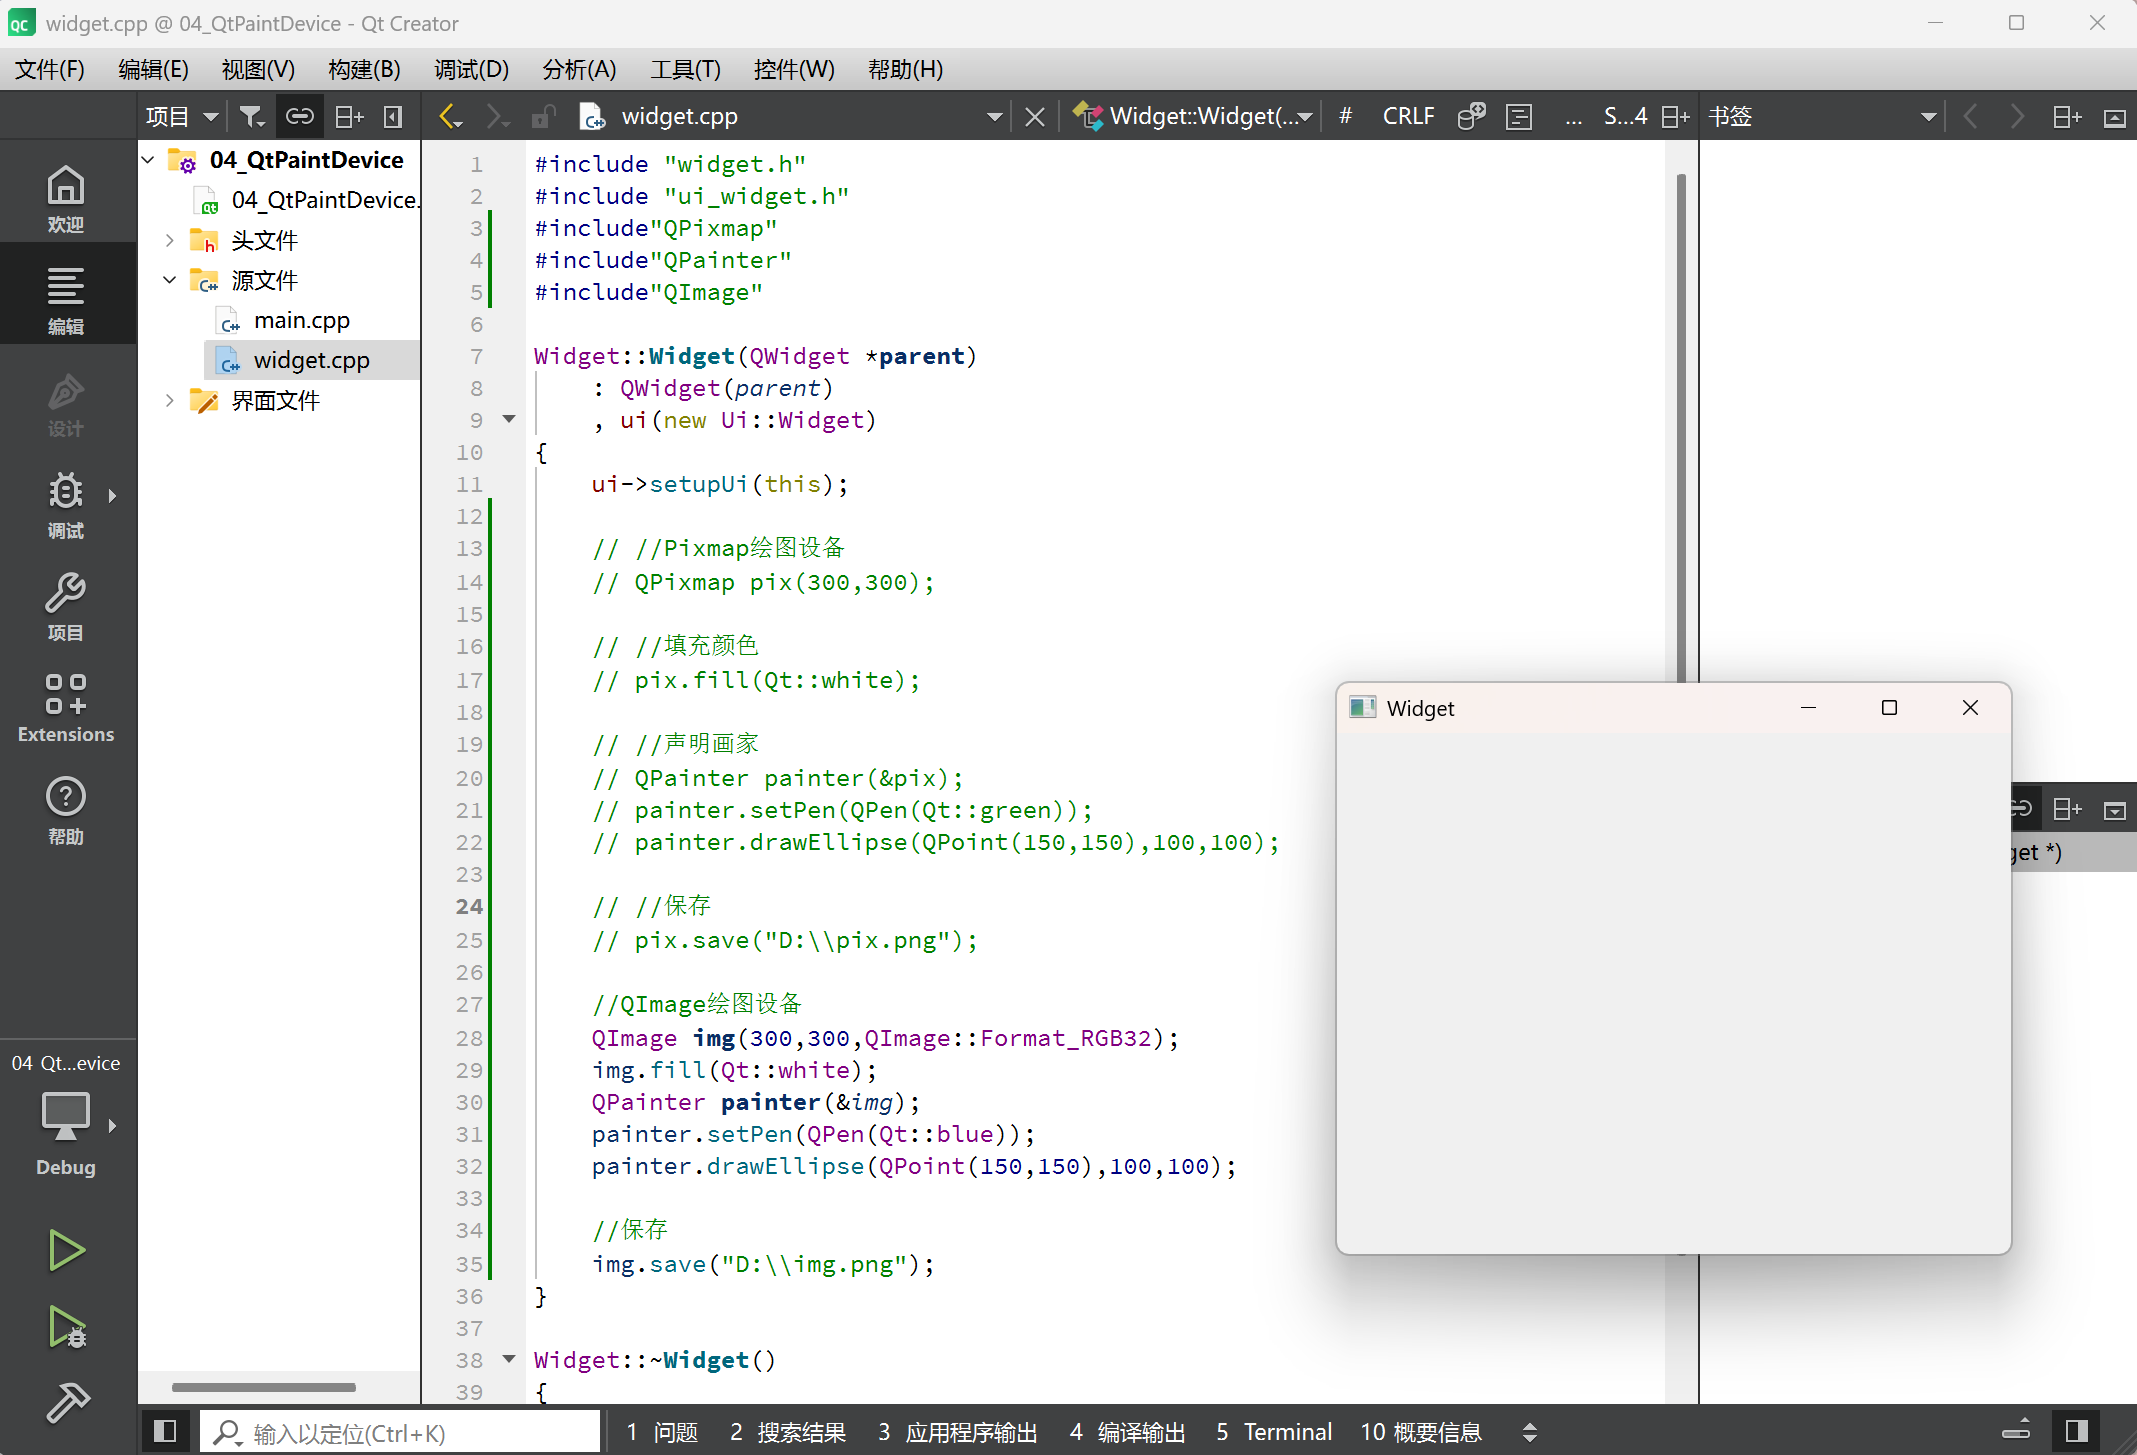Click the filter tree funnel icon
Viewport: 2137px width, 1455px height.
(252, 117)
